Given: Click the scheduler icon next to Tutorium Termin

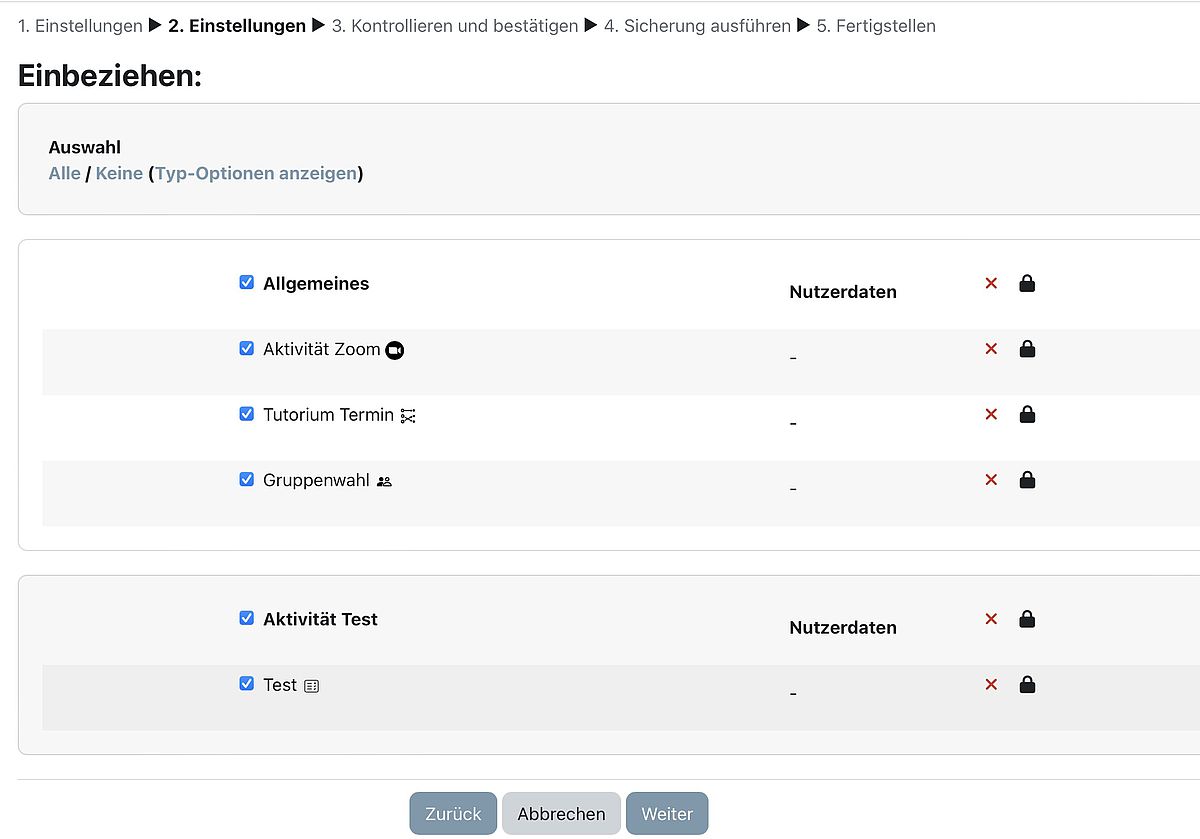Looking at the screenshot, I should pyautogui.click(x=408, y=416).
